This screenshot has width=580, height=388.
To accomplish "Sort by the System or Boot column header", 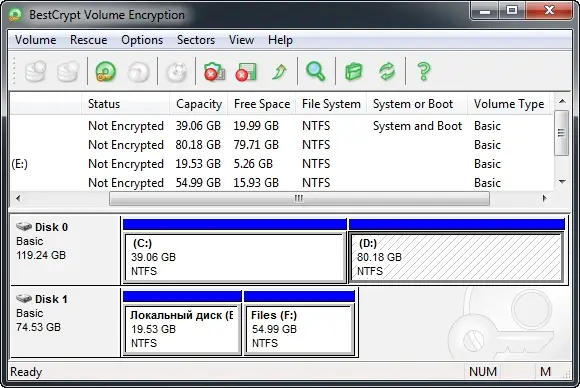I will 417,104.
